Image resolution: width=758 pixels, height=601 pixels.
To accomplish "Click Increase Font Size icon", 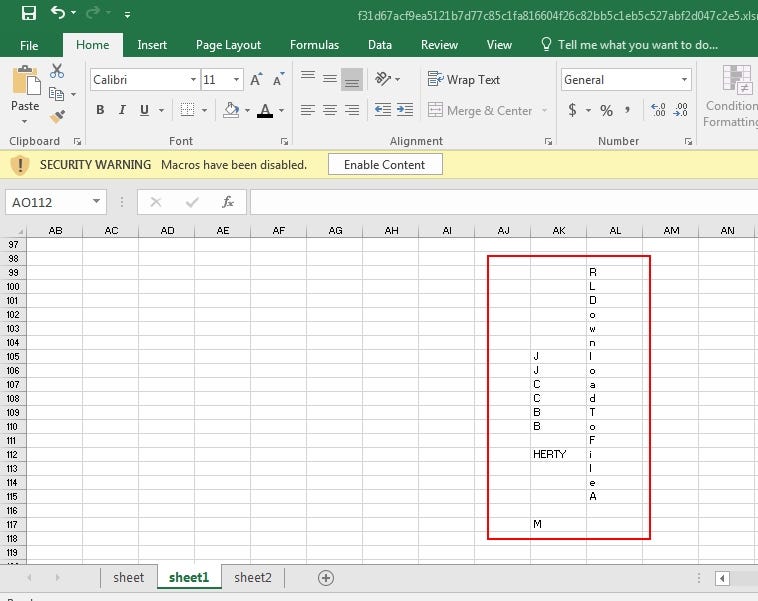I will tap(256, 79).
